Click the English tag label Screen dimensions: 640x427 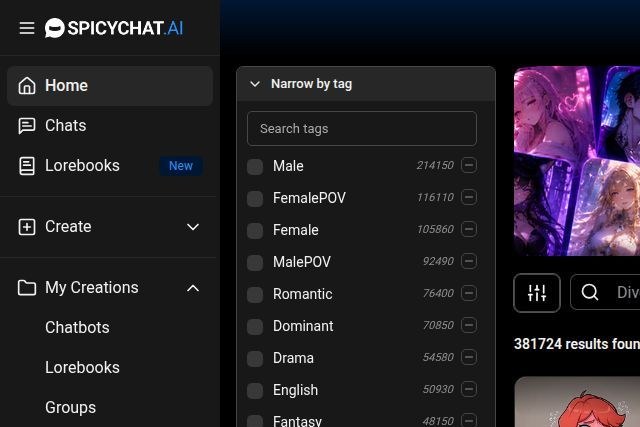tap(296, 390)
